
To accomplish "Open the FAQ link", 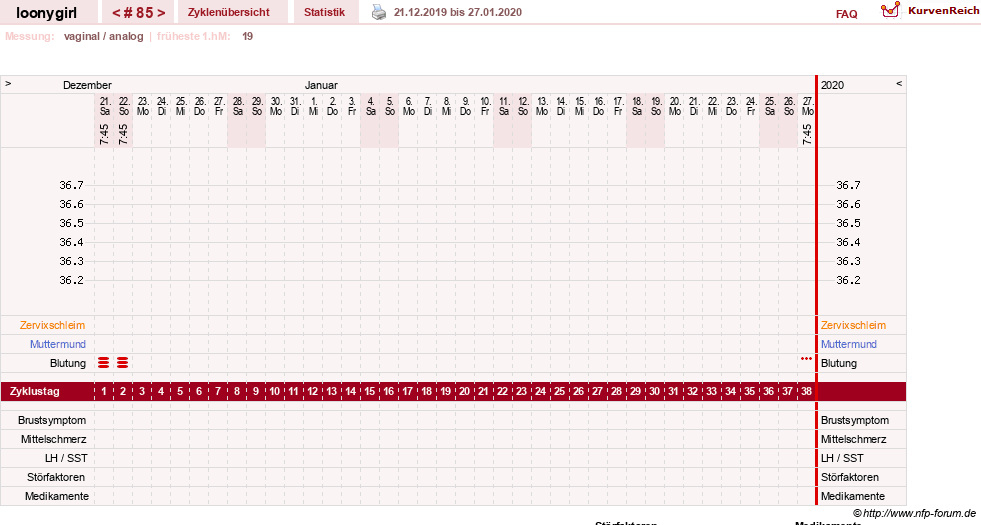I will (x=846, y=14).
